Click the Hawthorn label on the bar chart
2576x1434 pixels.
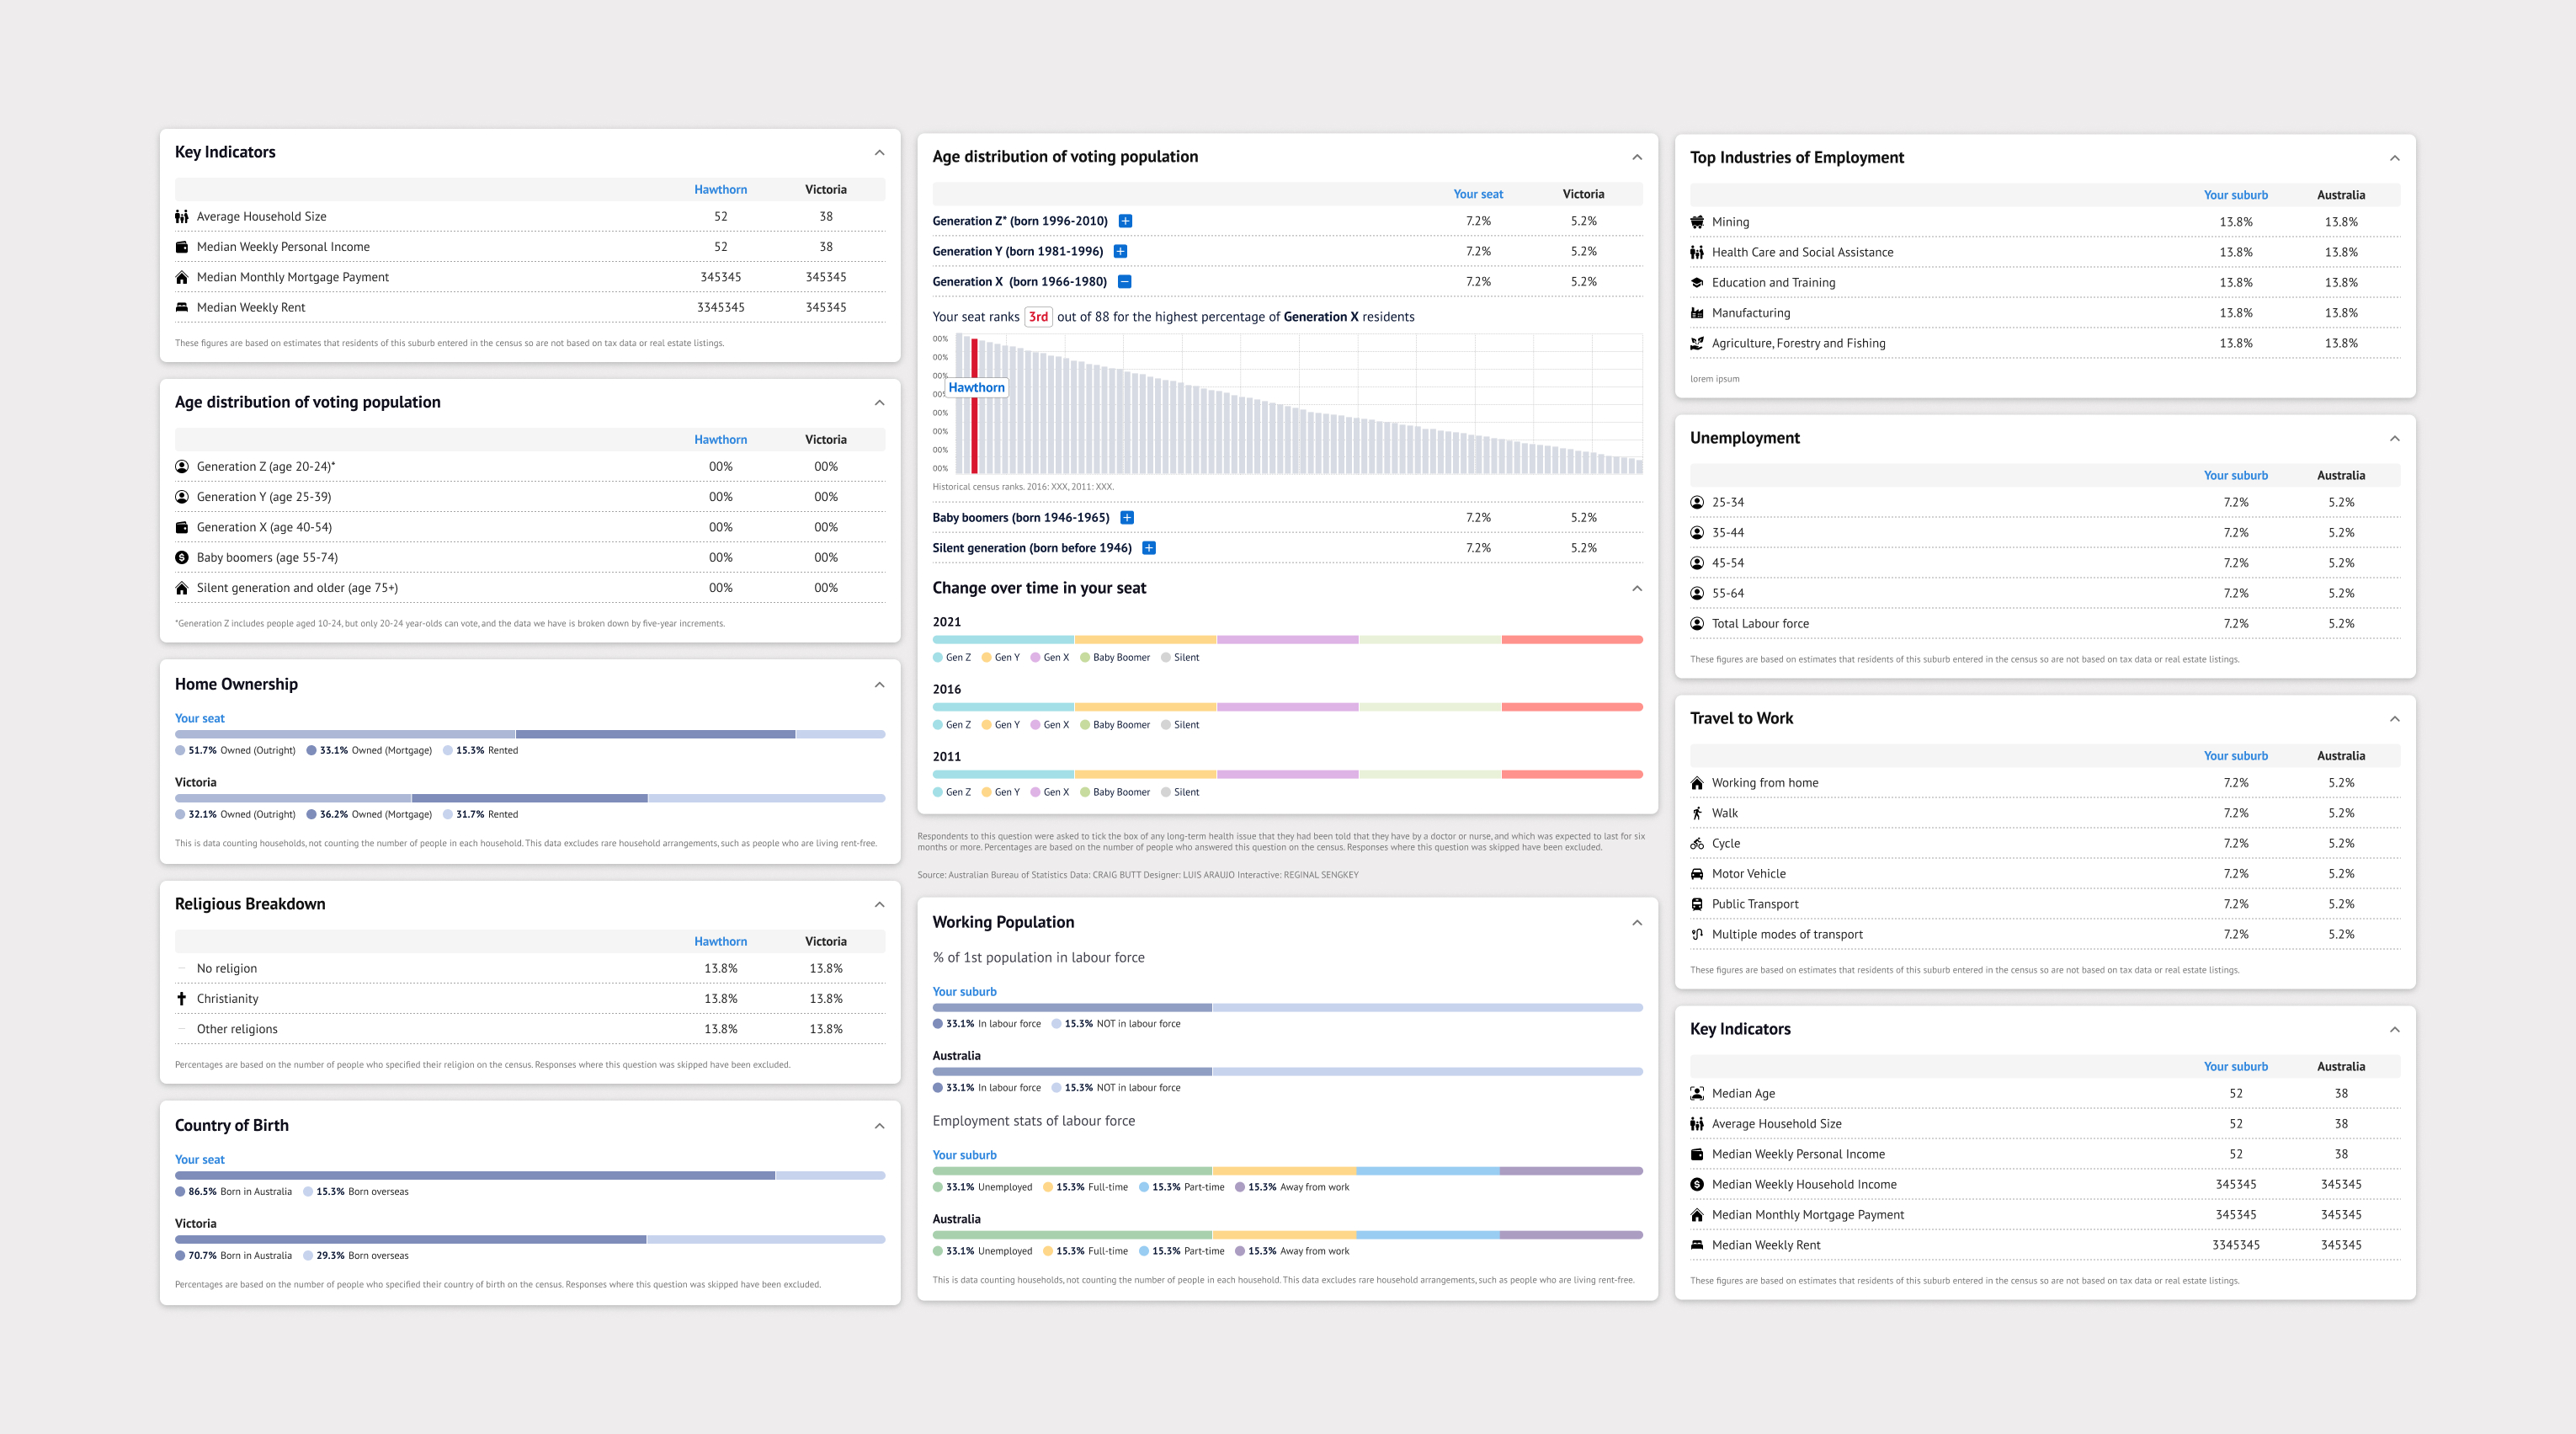(976, 388)
